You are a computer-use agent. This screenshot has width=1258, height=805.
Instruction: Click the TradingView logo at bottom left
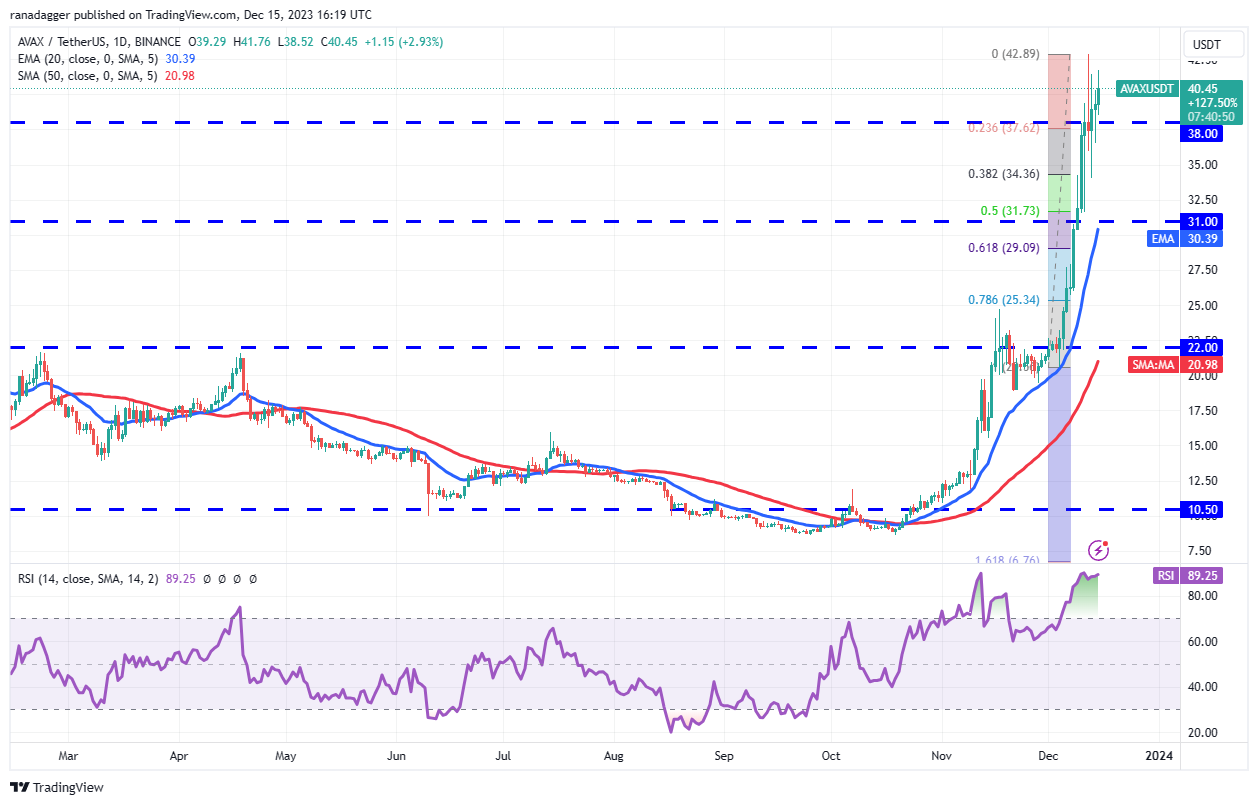pyautogui.click(x=55, y=787)
